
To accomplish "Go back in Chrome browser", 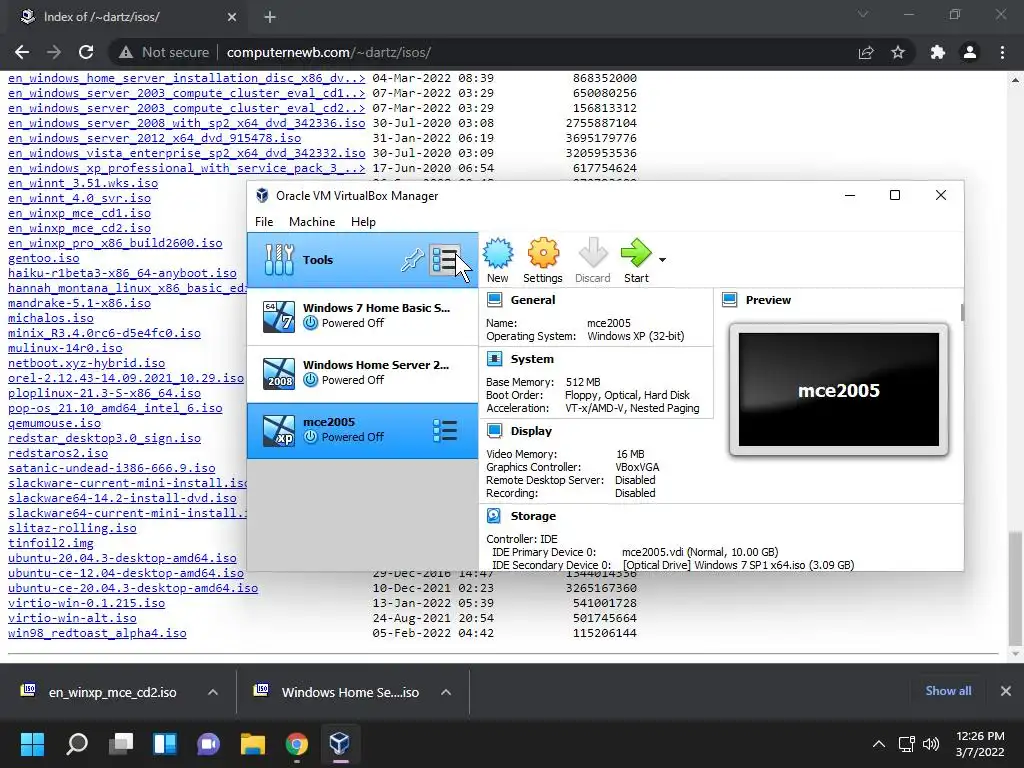I will (x=22, y=52).
